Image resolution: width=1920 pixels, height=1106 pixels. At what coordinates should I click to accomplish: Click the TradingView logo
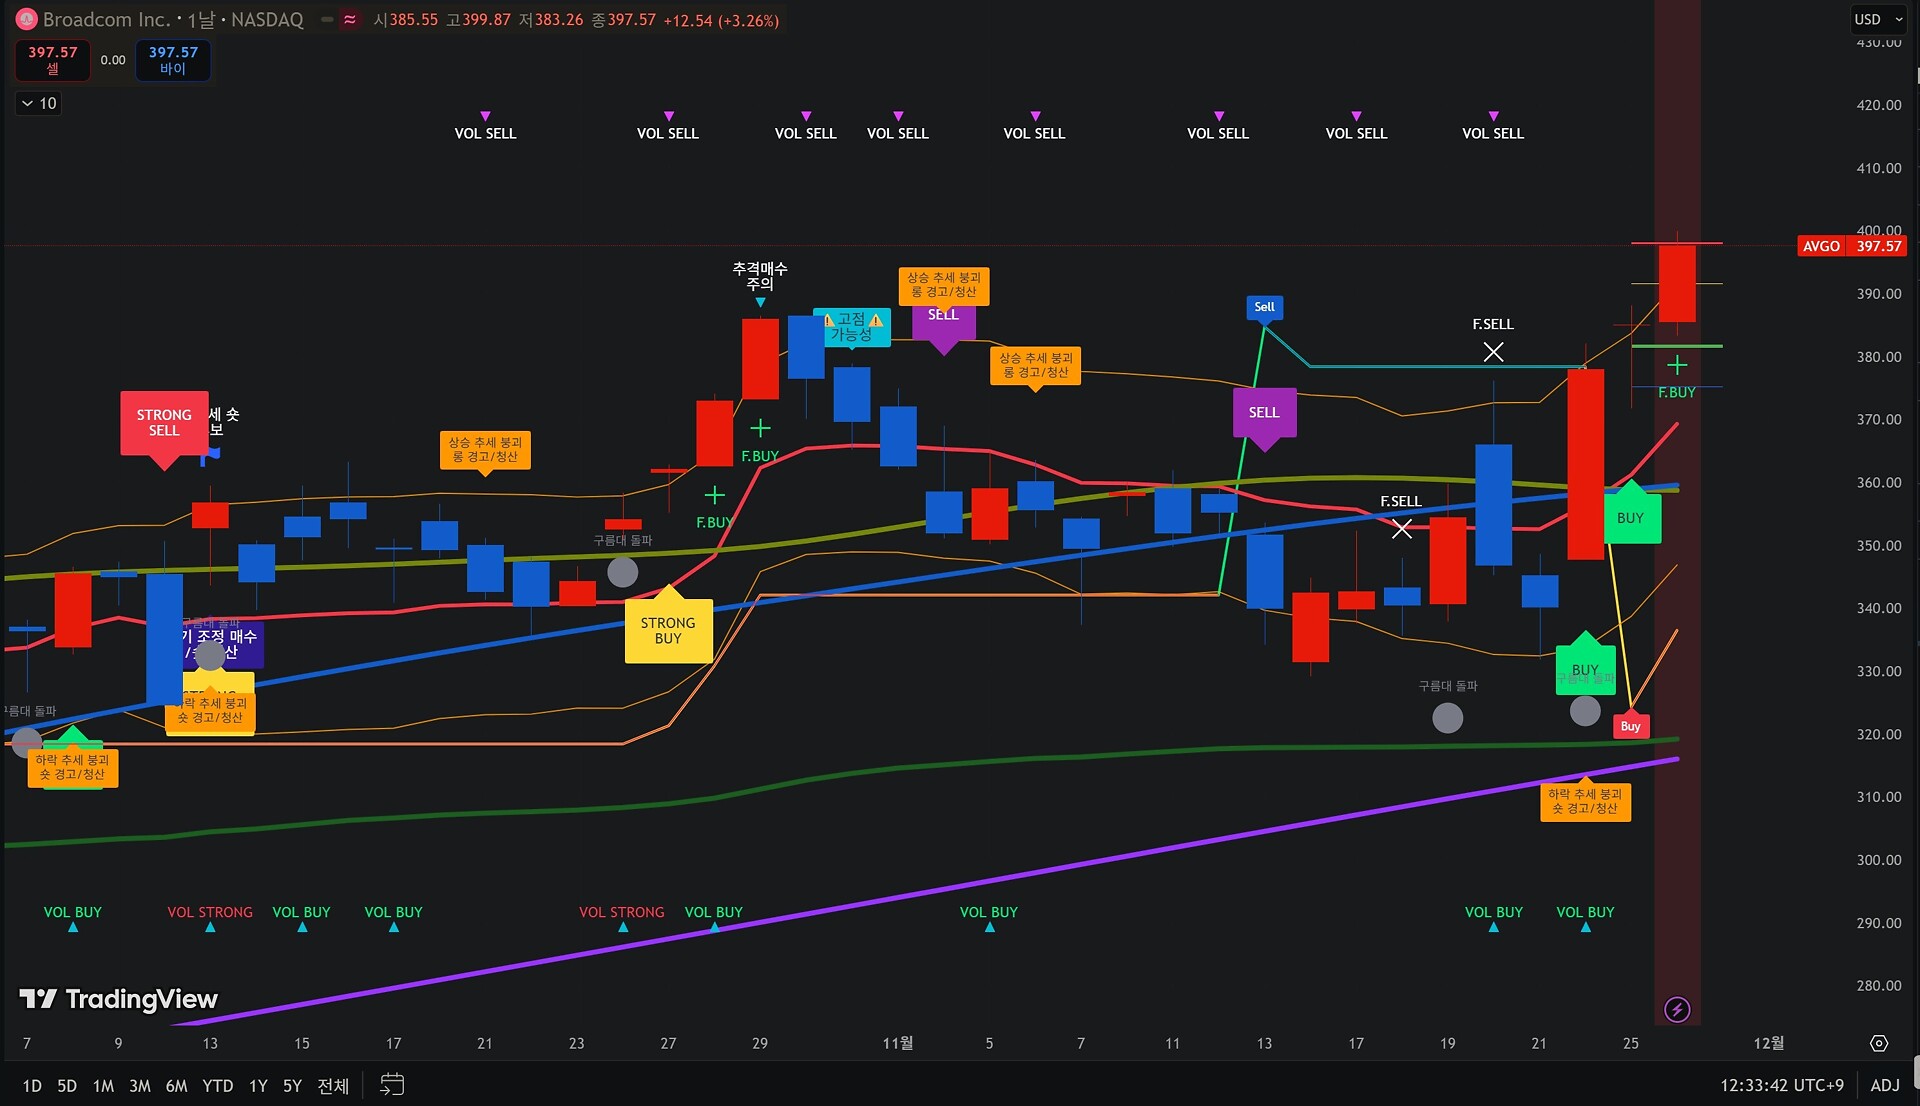click(118, 999)
